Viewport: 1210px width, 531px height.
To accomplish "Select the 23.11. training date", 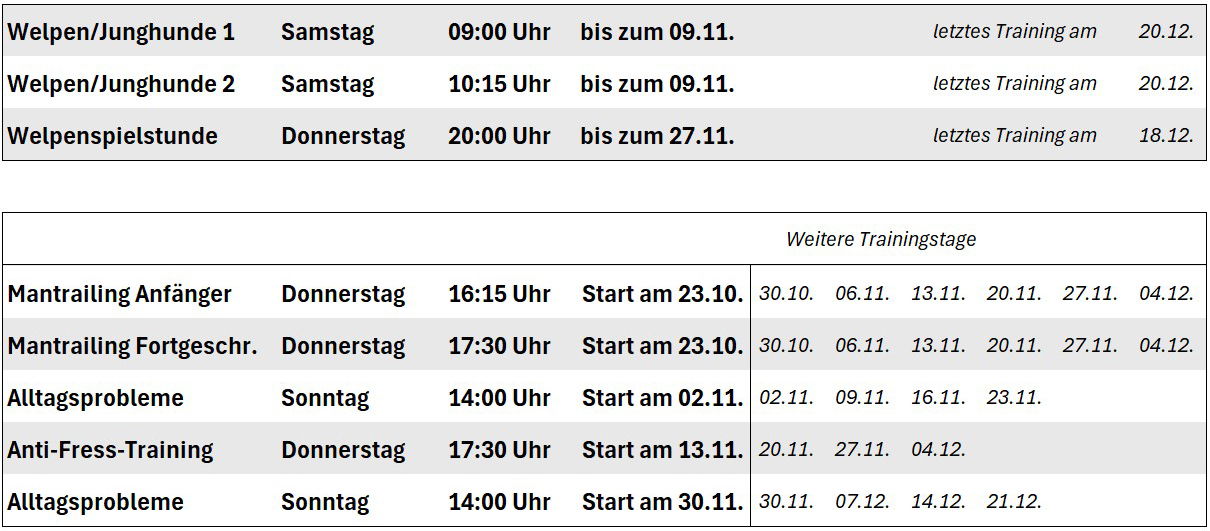I will click(1014, 398).
